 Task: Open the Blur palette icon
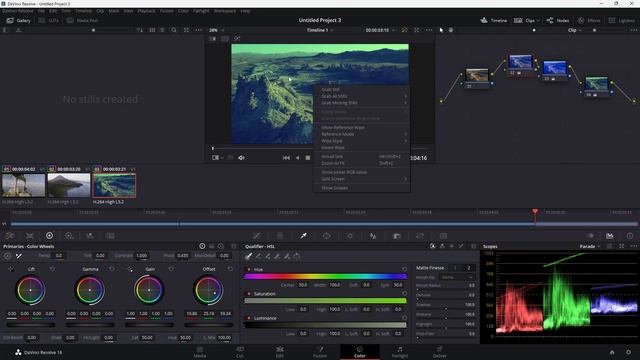coord(373,236)
